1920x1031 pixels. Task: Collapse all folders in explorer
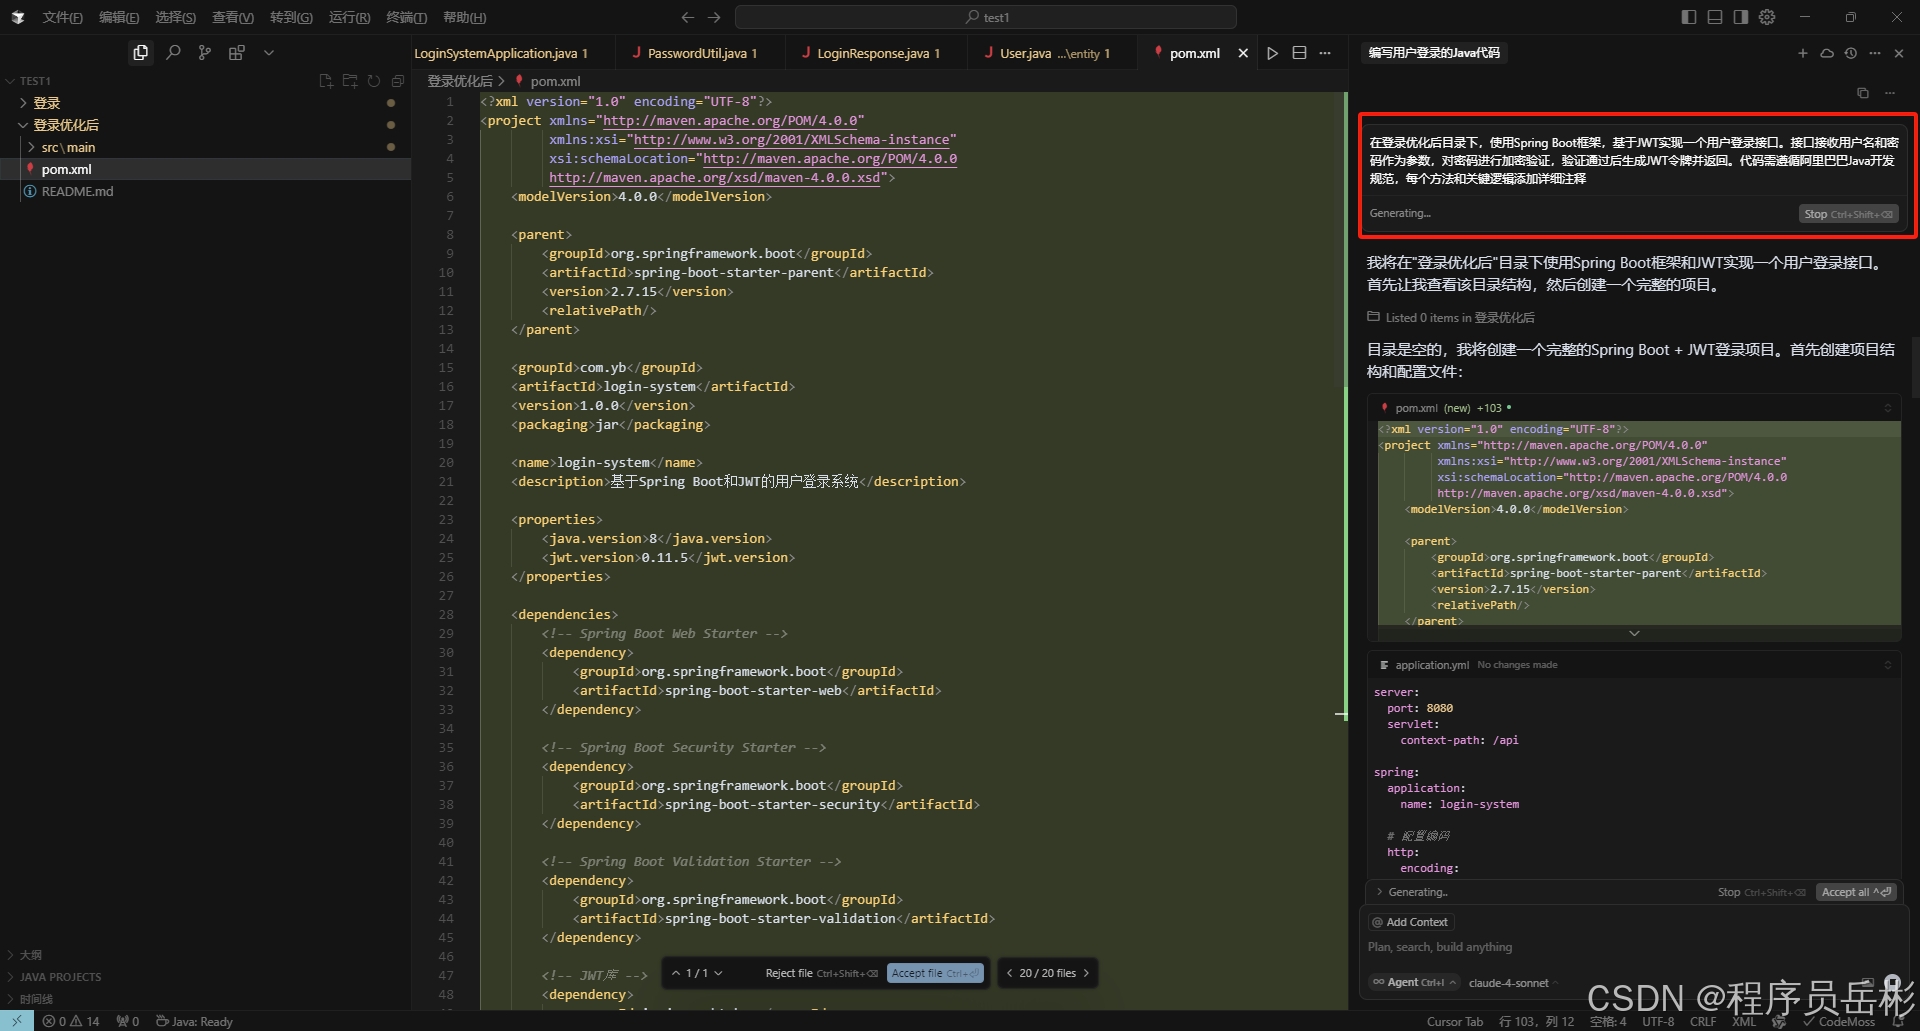(x=398, y=81)
